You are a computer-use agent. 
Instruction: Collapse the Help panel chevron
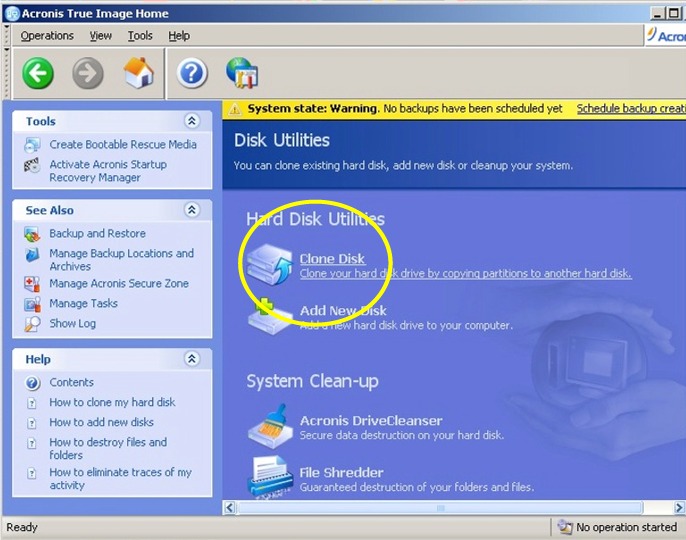pyautogui.click(x=192, y=359)
